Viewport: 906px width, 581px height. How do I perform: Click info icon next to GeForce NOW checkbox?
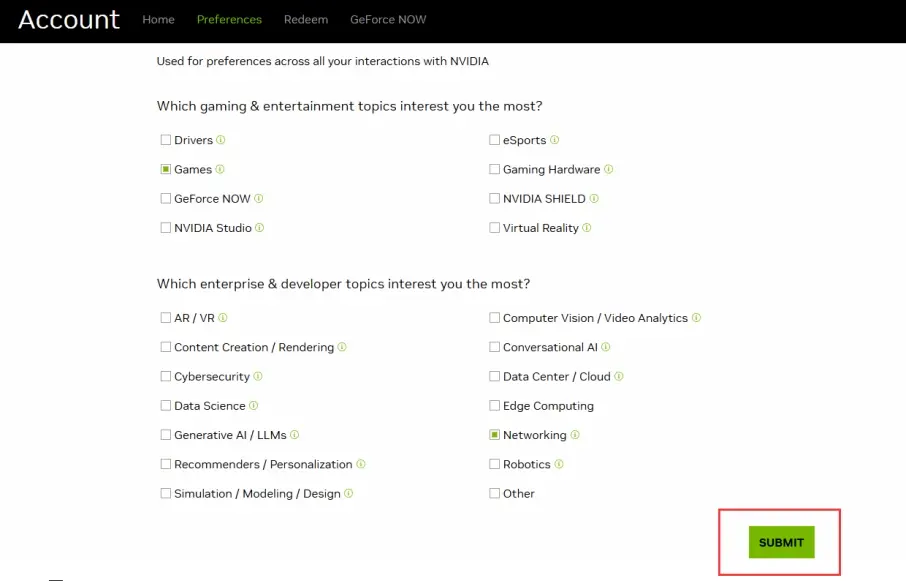click(258, 199)
